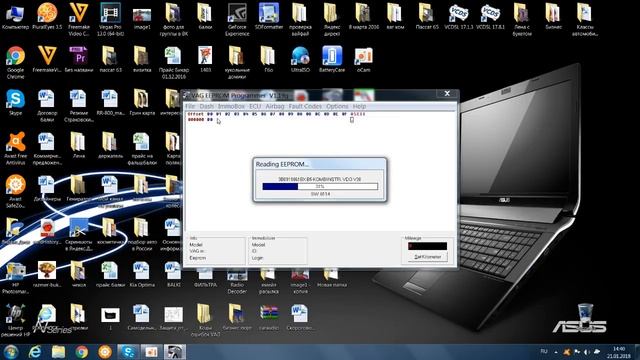Screen dimensions: 640x360
Task: Select the Premiere Pro project file icon
Action: 79,59
